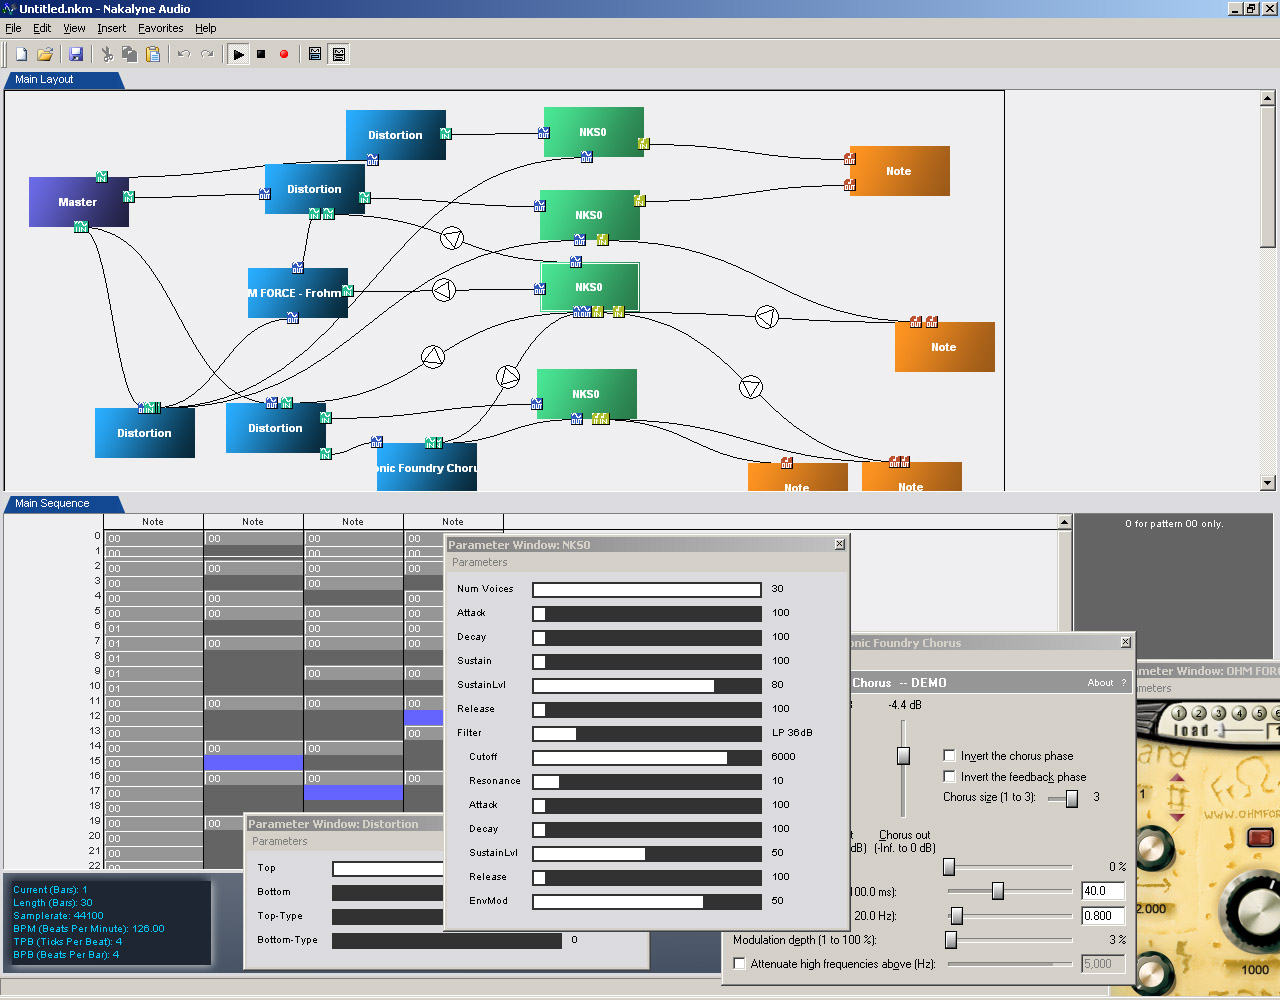Open the Edit menu
The height and width of the screenshot is (1000, 1280).
pos(42,28)
